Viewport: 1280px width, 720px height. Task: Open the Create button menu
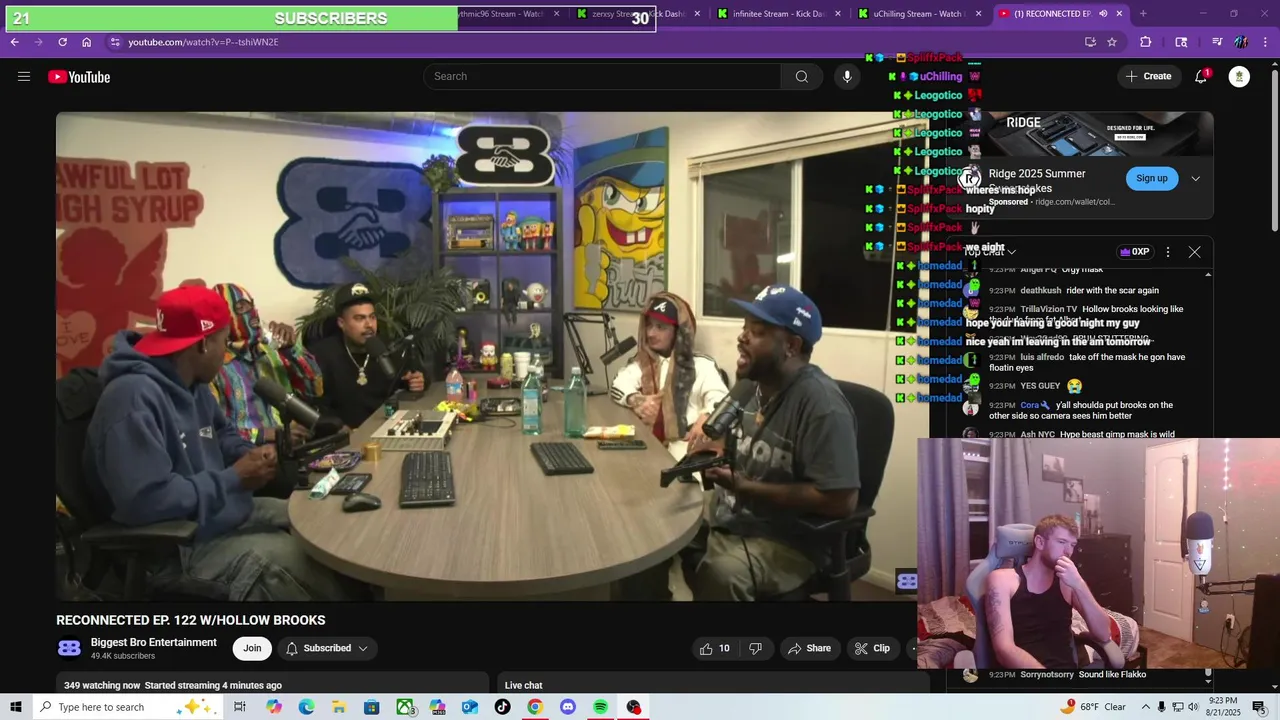click(x=1148, y=77)
